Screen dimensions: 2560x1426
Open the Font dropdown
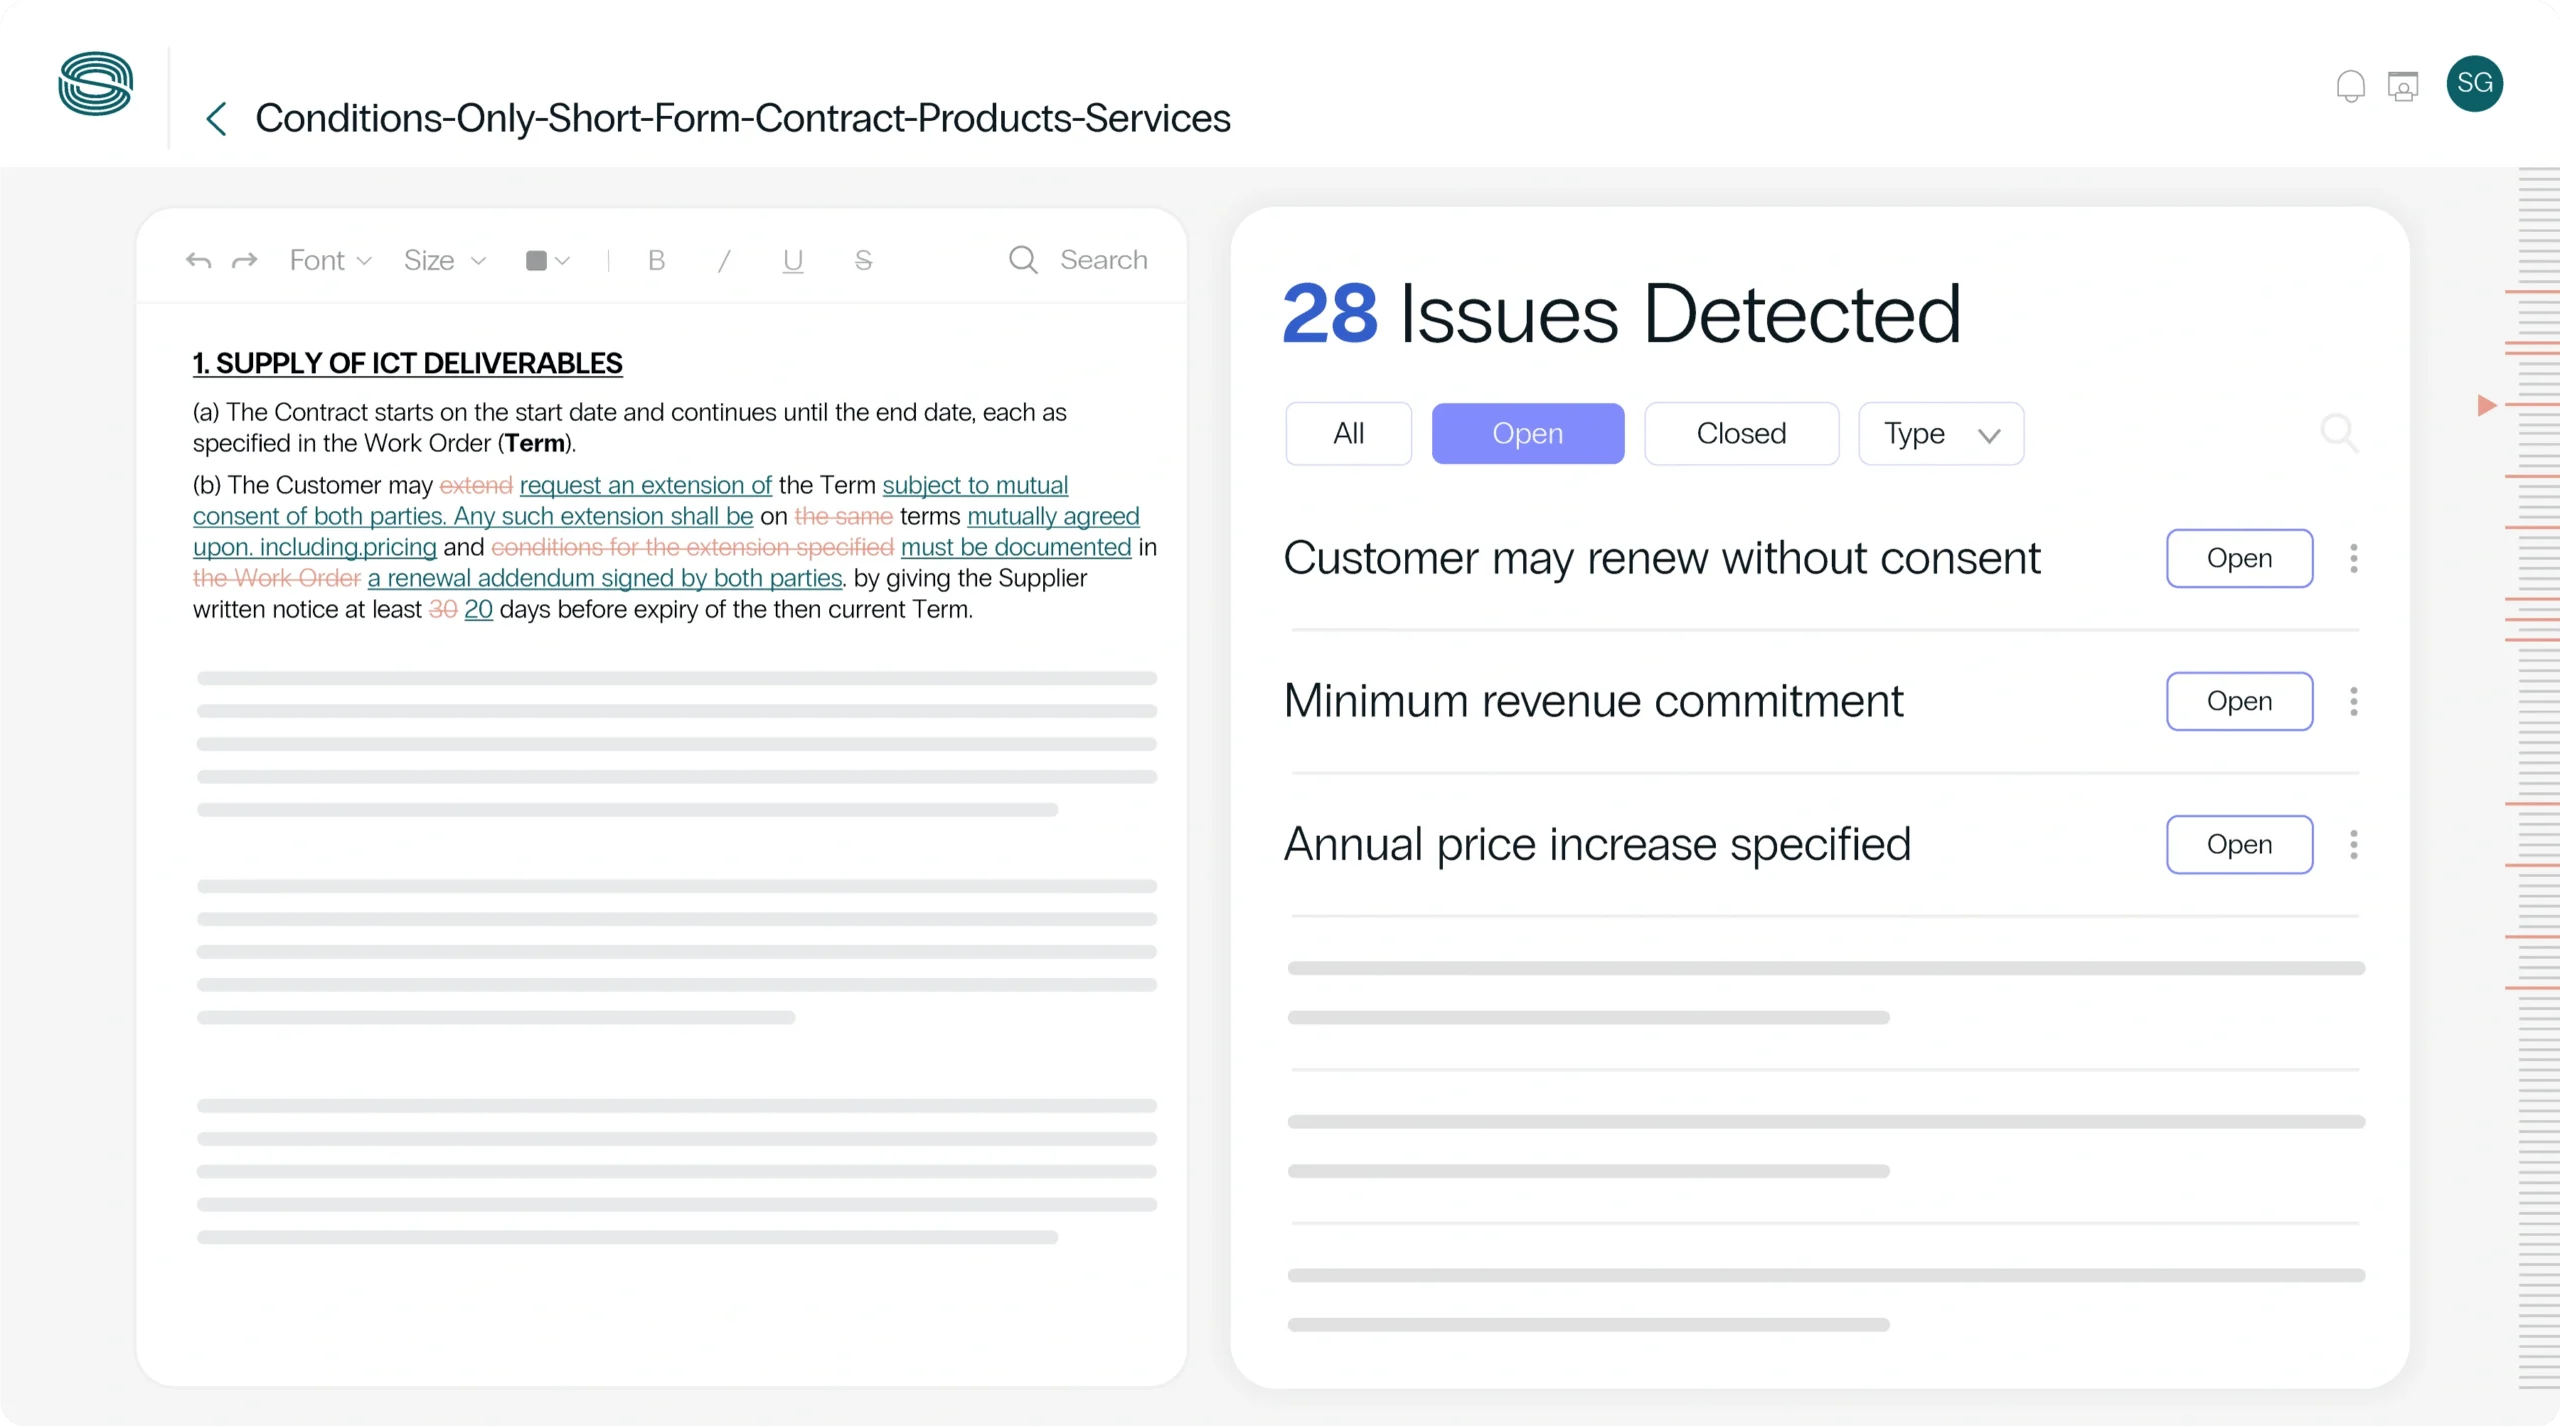[x=330, y=260]
